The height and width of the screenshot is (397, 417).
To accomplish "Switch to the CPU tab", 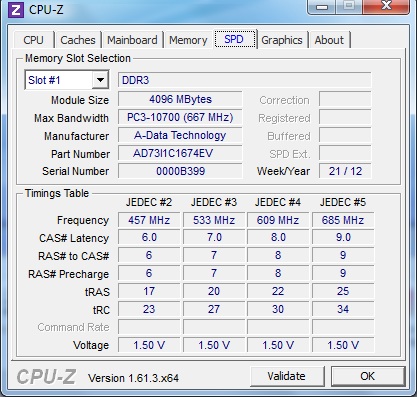I will click(x=33, y=40).
